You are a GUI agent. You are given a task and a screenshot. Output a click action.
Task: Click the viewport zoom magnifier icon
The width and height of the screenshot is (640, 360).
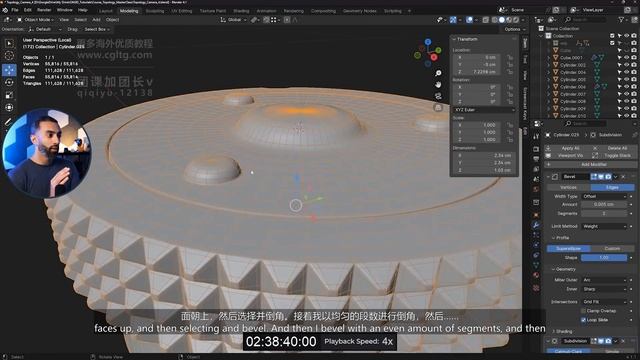click(438, 73)
